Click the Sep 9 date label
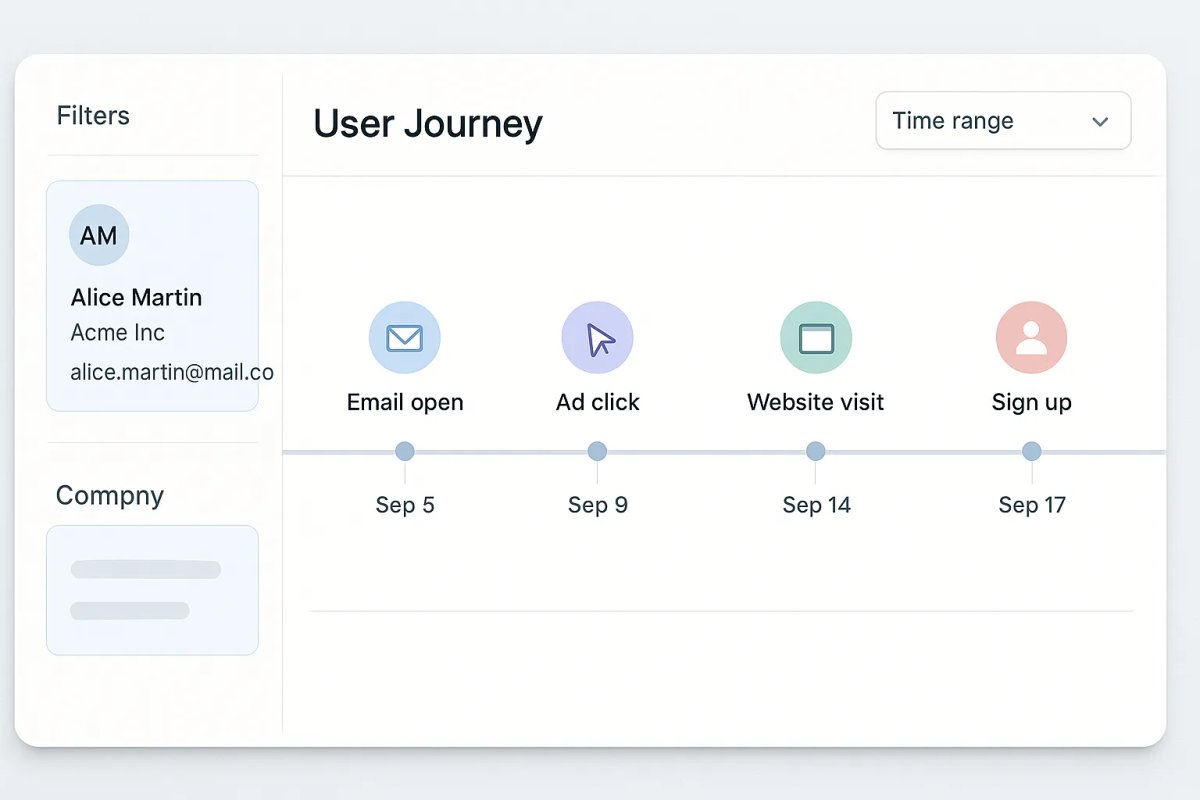This screenshot has height=800, width=1200. [597, 504]
